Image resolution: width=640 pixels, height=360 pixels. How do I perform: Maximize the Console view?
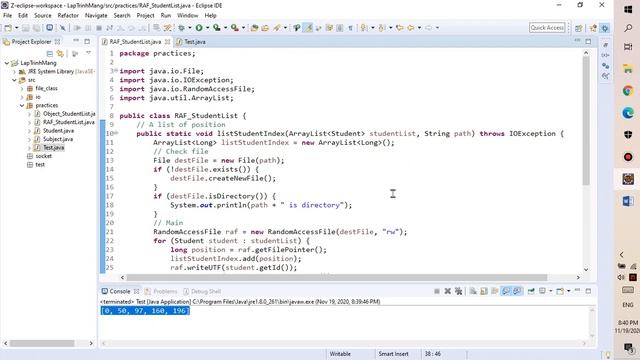(x=588, y=291)
